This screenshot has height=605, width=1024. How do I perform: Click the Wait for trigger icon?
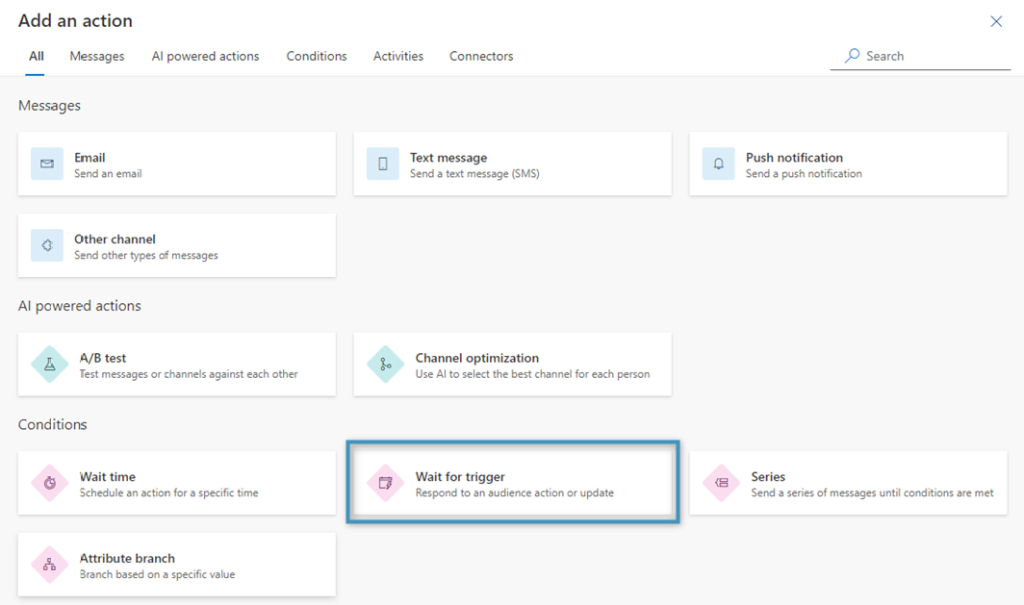pyautogui.click(x=385, y=483)
